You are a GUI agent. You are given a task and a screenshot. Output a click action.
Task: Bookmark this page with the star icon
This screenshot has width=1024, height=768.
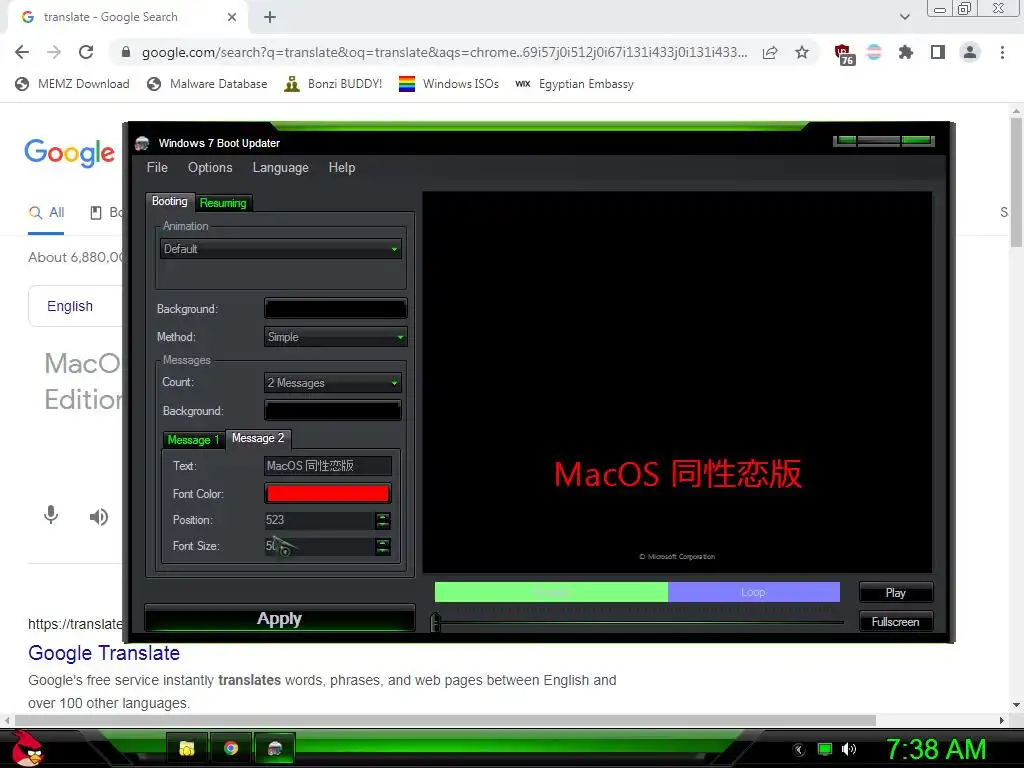pos(802,52)
